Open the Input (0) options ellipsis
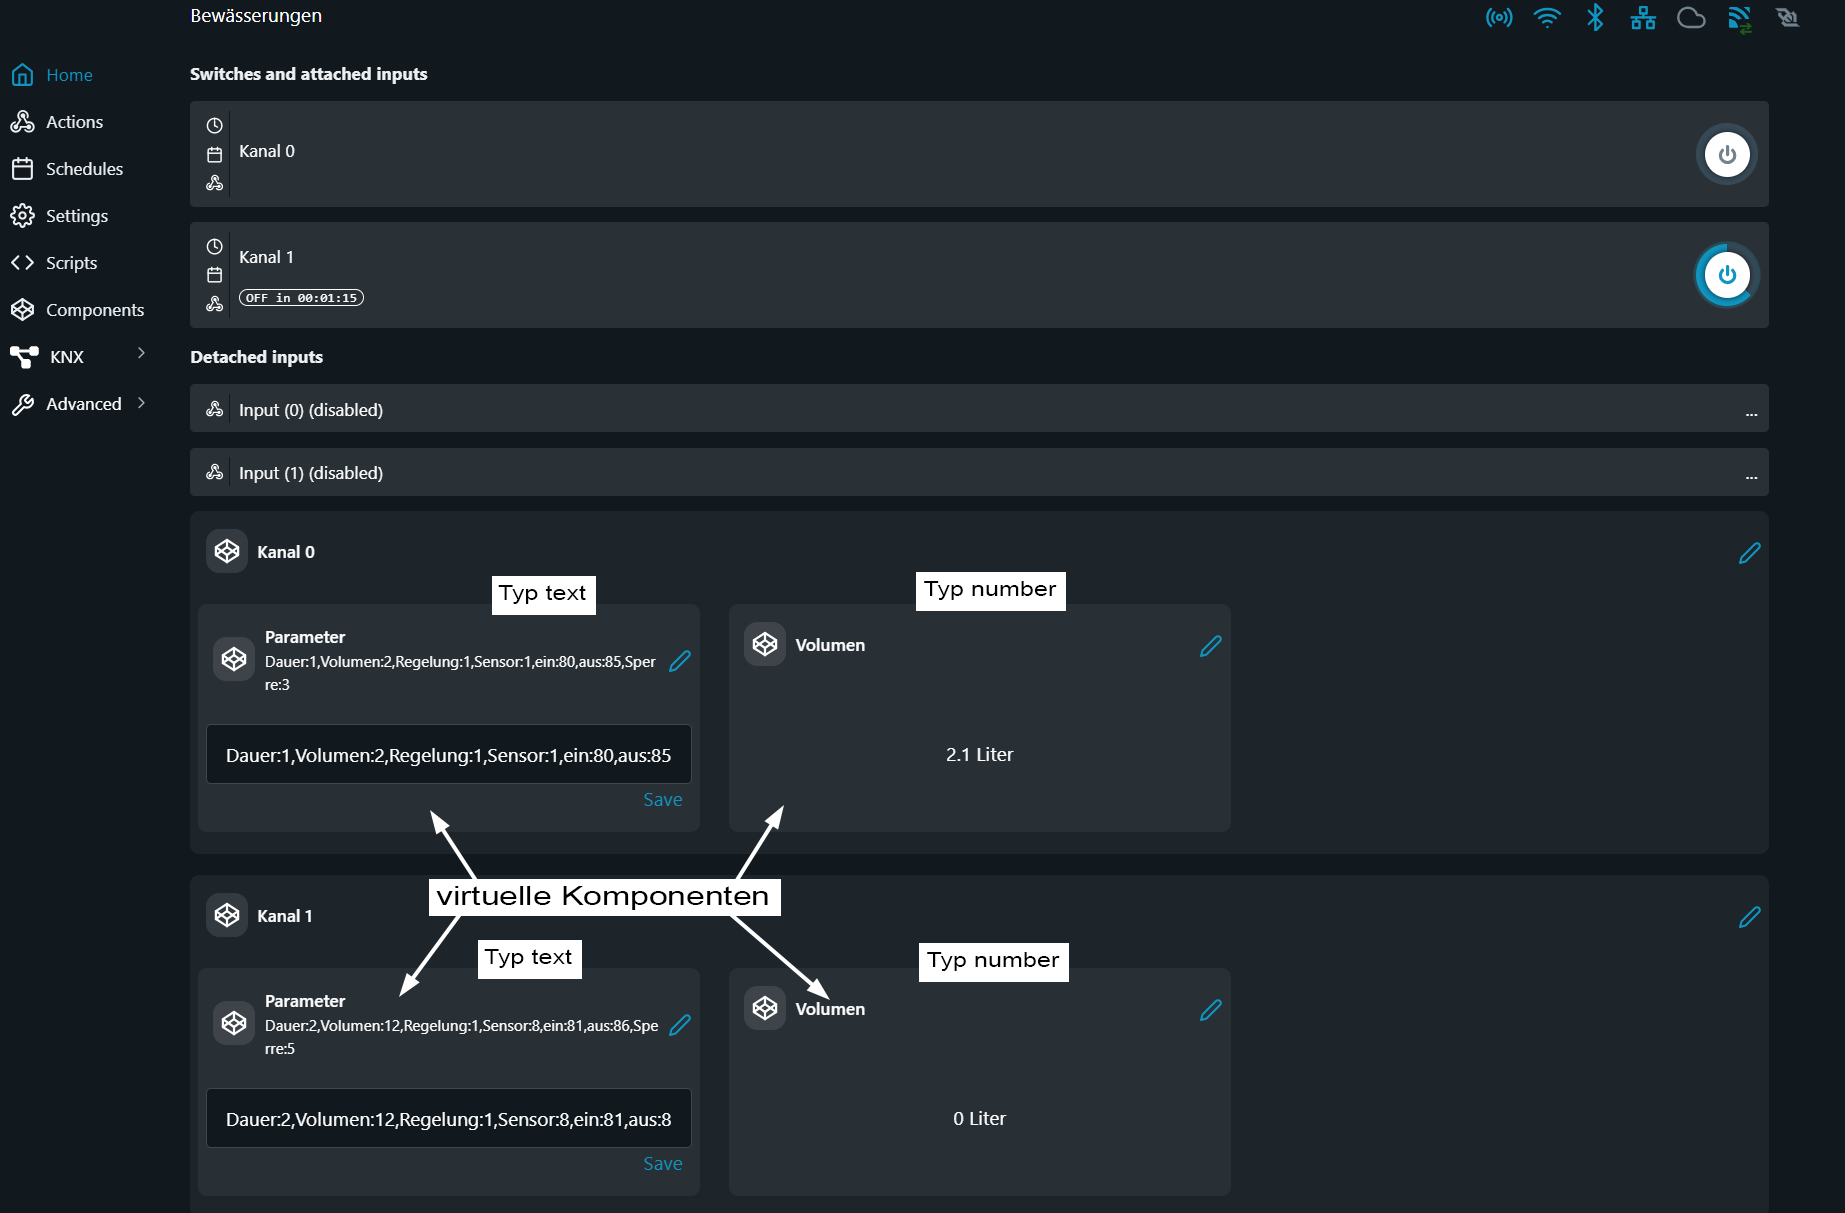Image resolution: width=1845 pixels, height=1213 pixels. pos(1751,411)
